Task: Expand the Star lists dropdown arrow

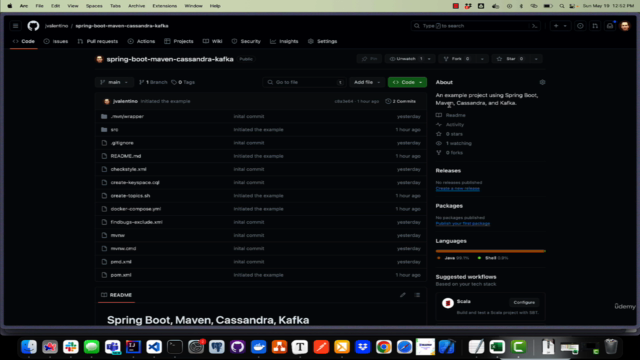Action: [536, 59]
